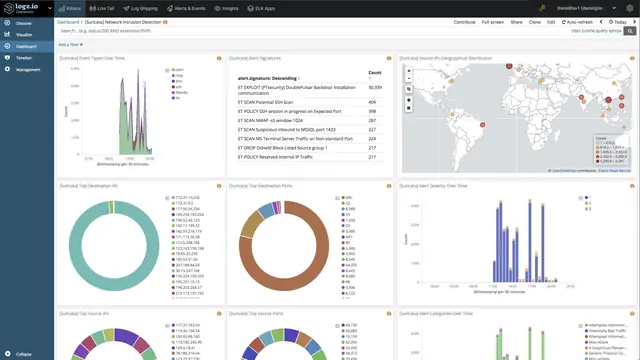Click orange icon on Event Types Over Time panel
The height and width of the screenshot is (360, 640).
tap(219, 58)
